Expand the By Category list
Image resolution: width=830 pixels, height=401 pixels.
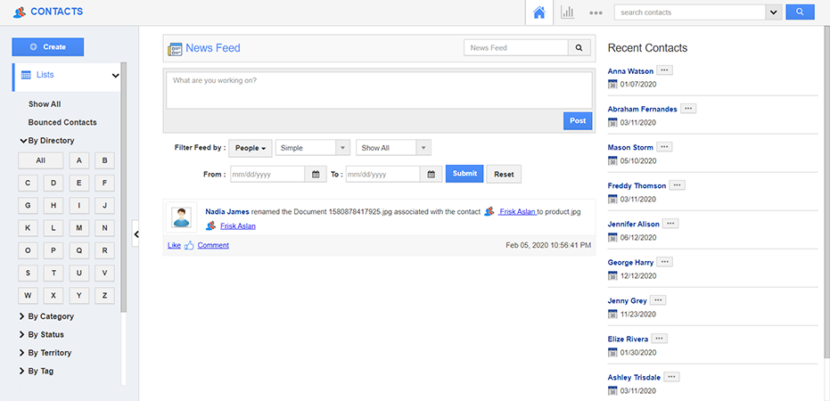coord(50,317)
